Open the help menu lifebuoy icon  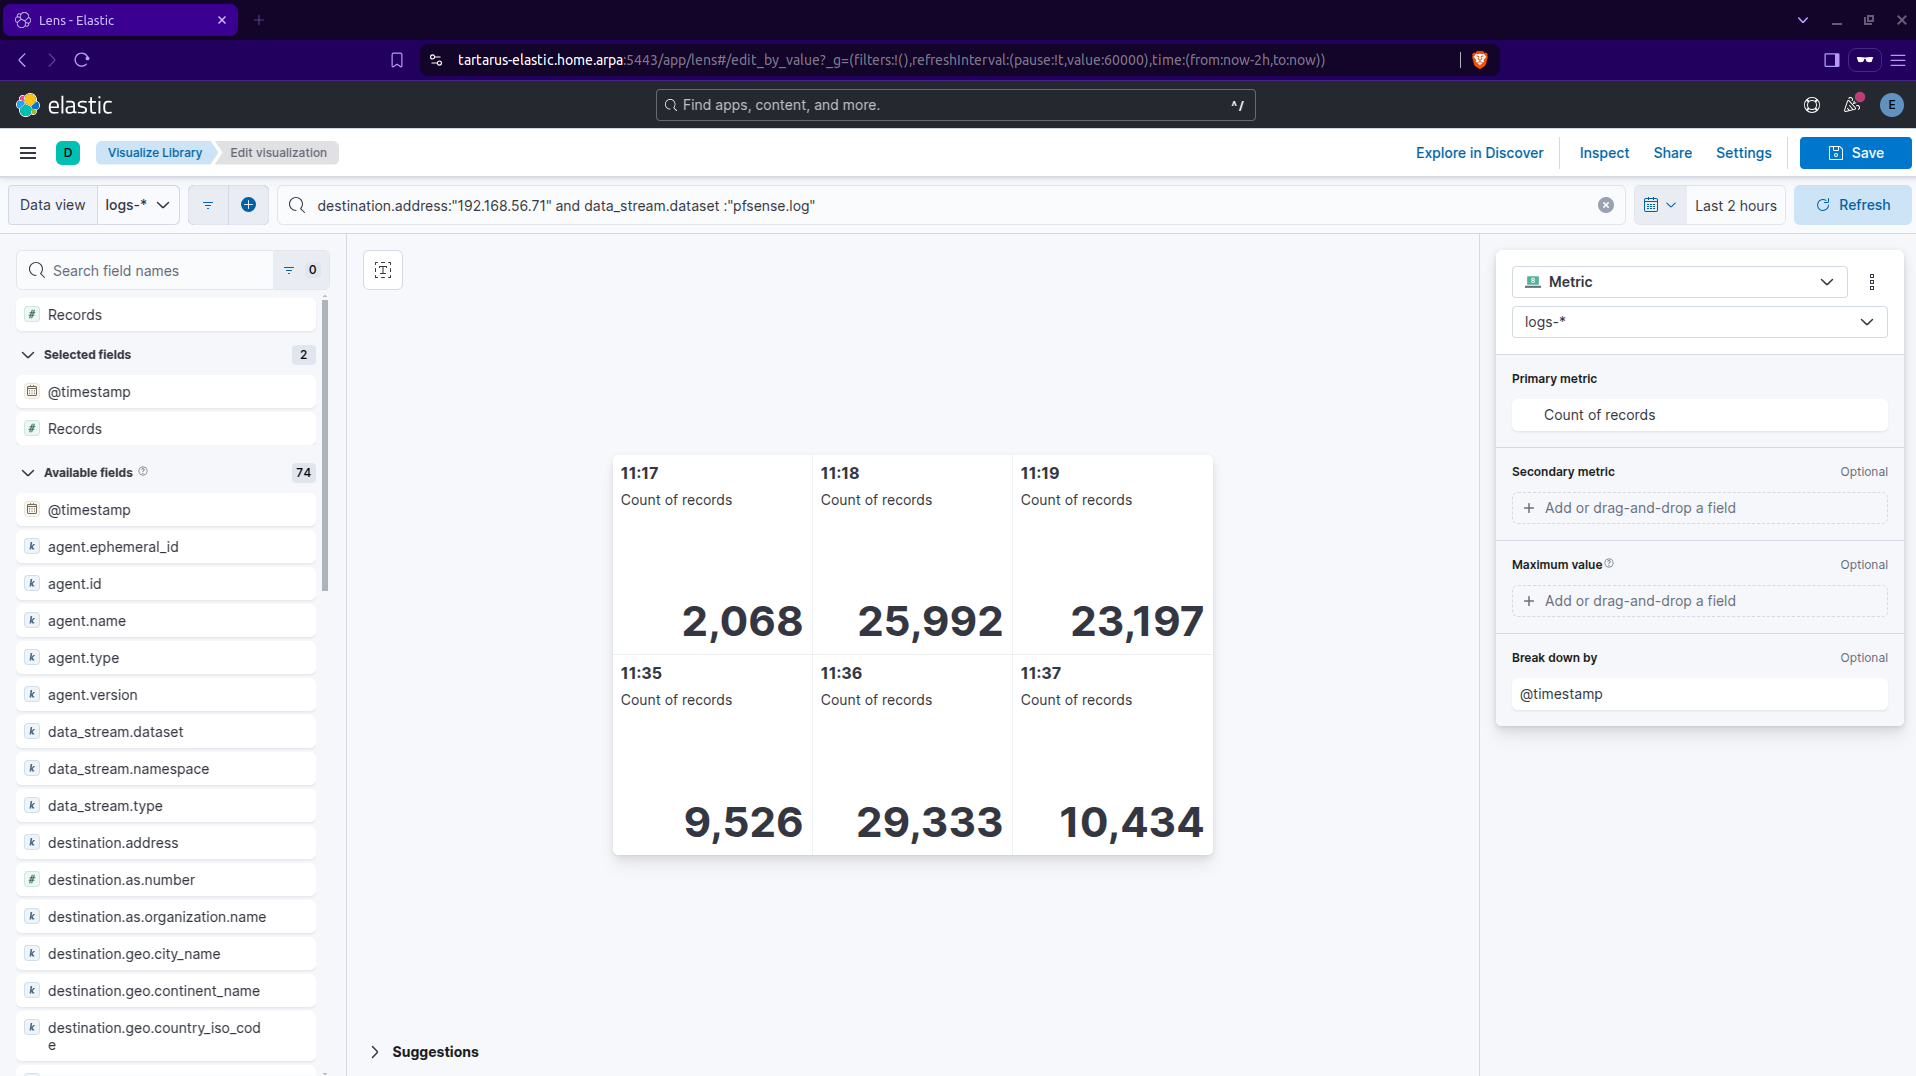1811,105
